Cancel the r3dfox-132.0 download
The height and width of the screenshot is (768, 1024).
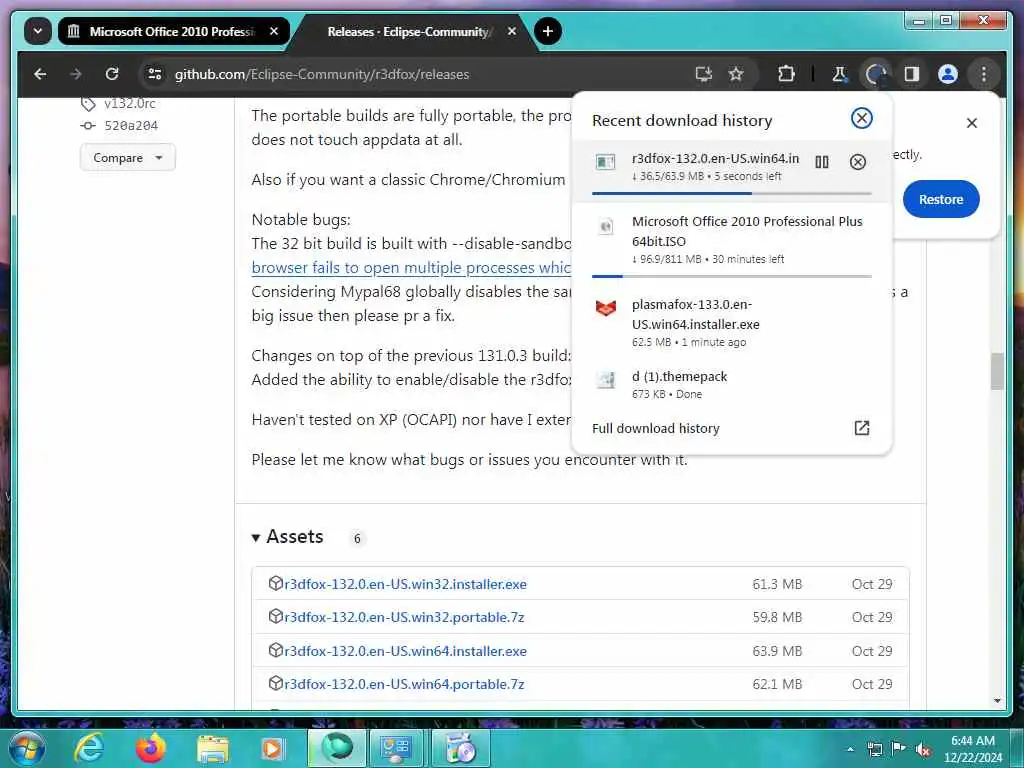pos(857,162)
